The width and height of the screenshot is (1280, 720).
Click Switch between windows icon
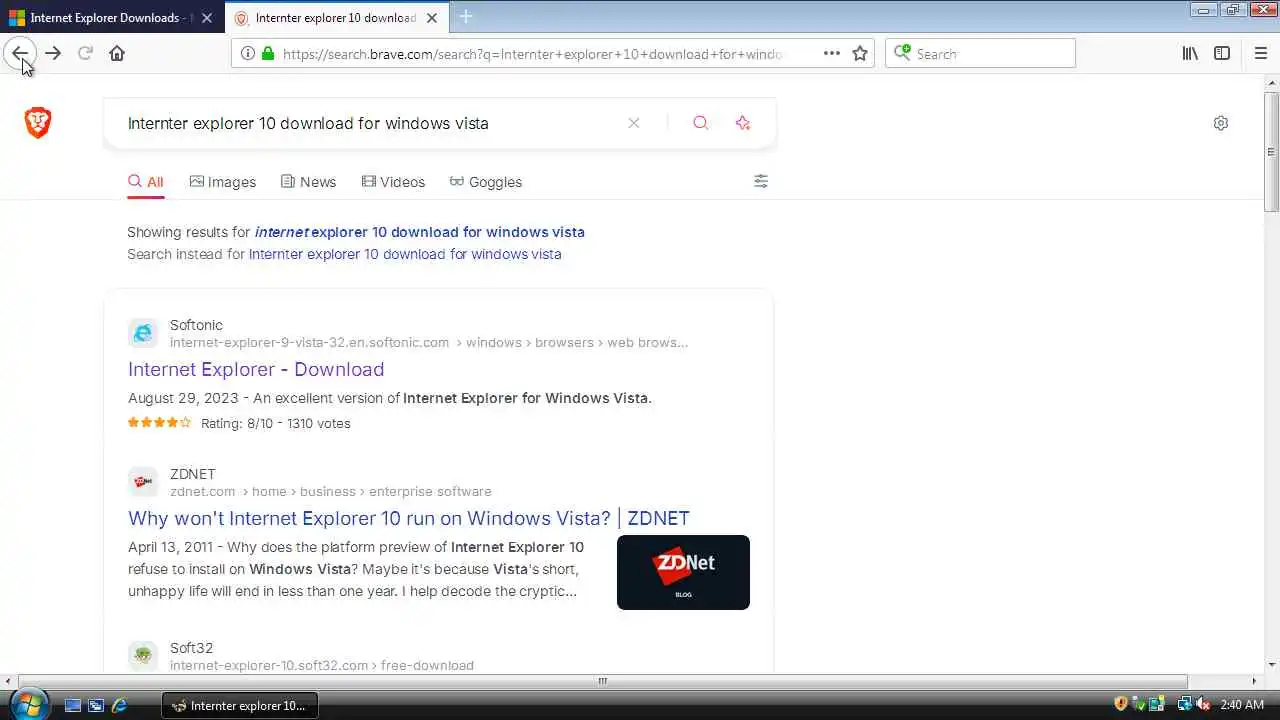pyautogui.click(x=96, y=705)
